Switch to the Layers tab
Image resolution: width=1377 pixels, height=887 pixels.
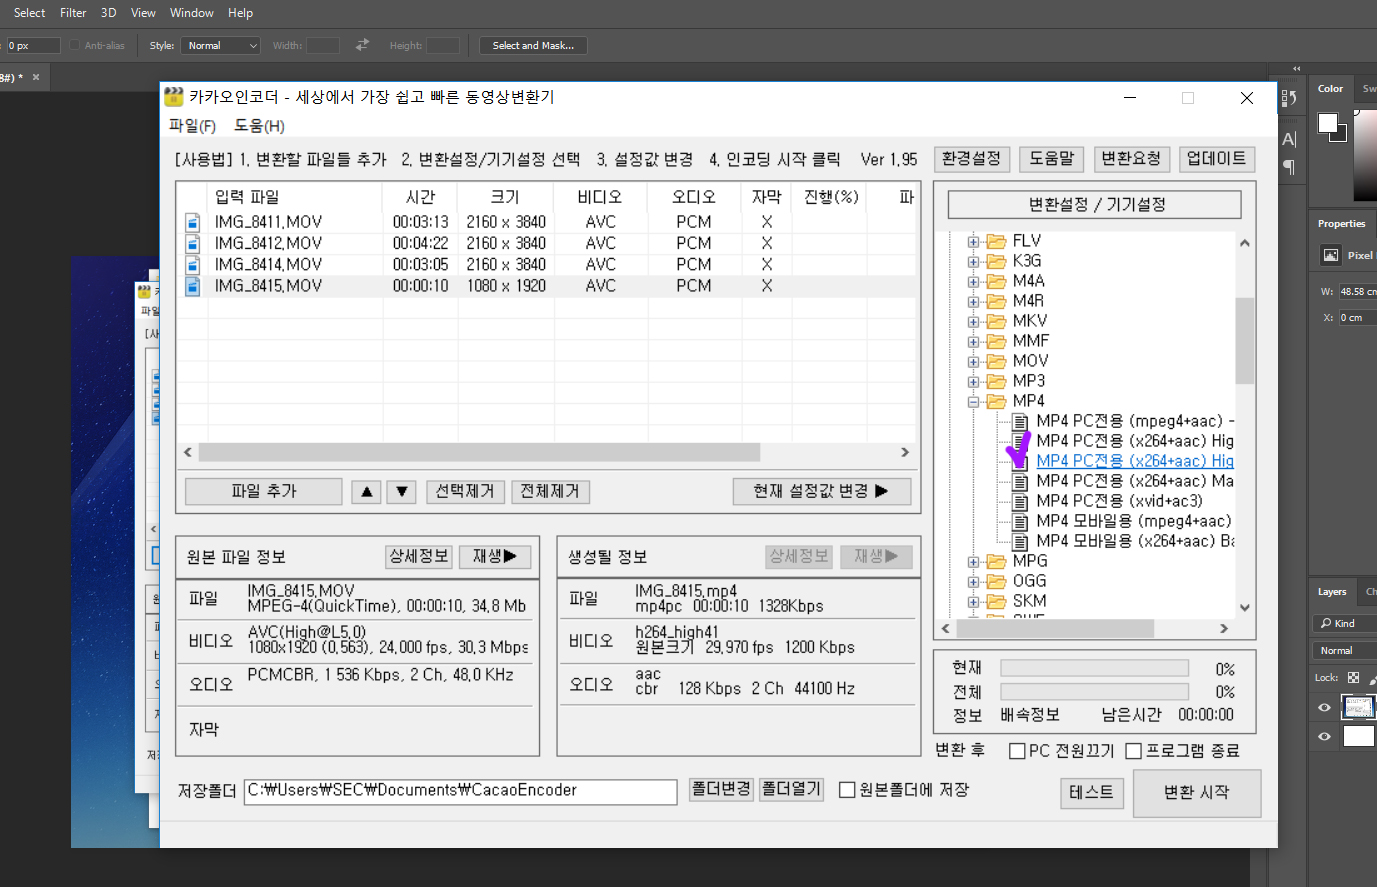click(x=1331, y=592)
